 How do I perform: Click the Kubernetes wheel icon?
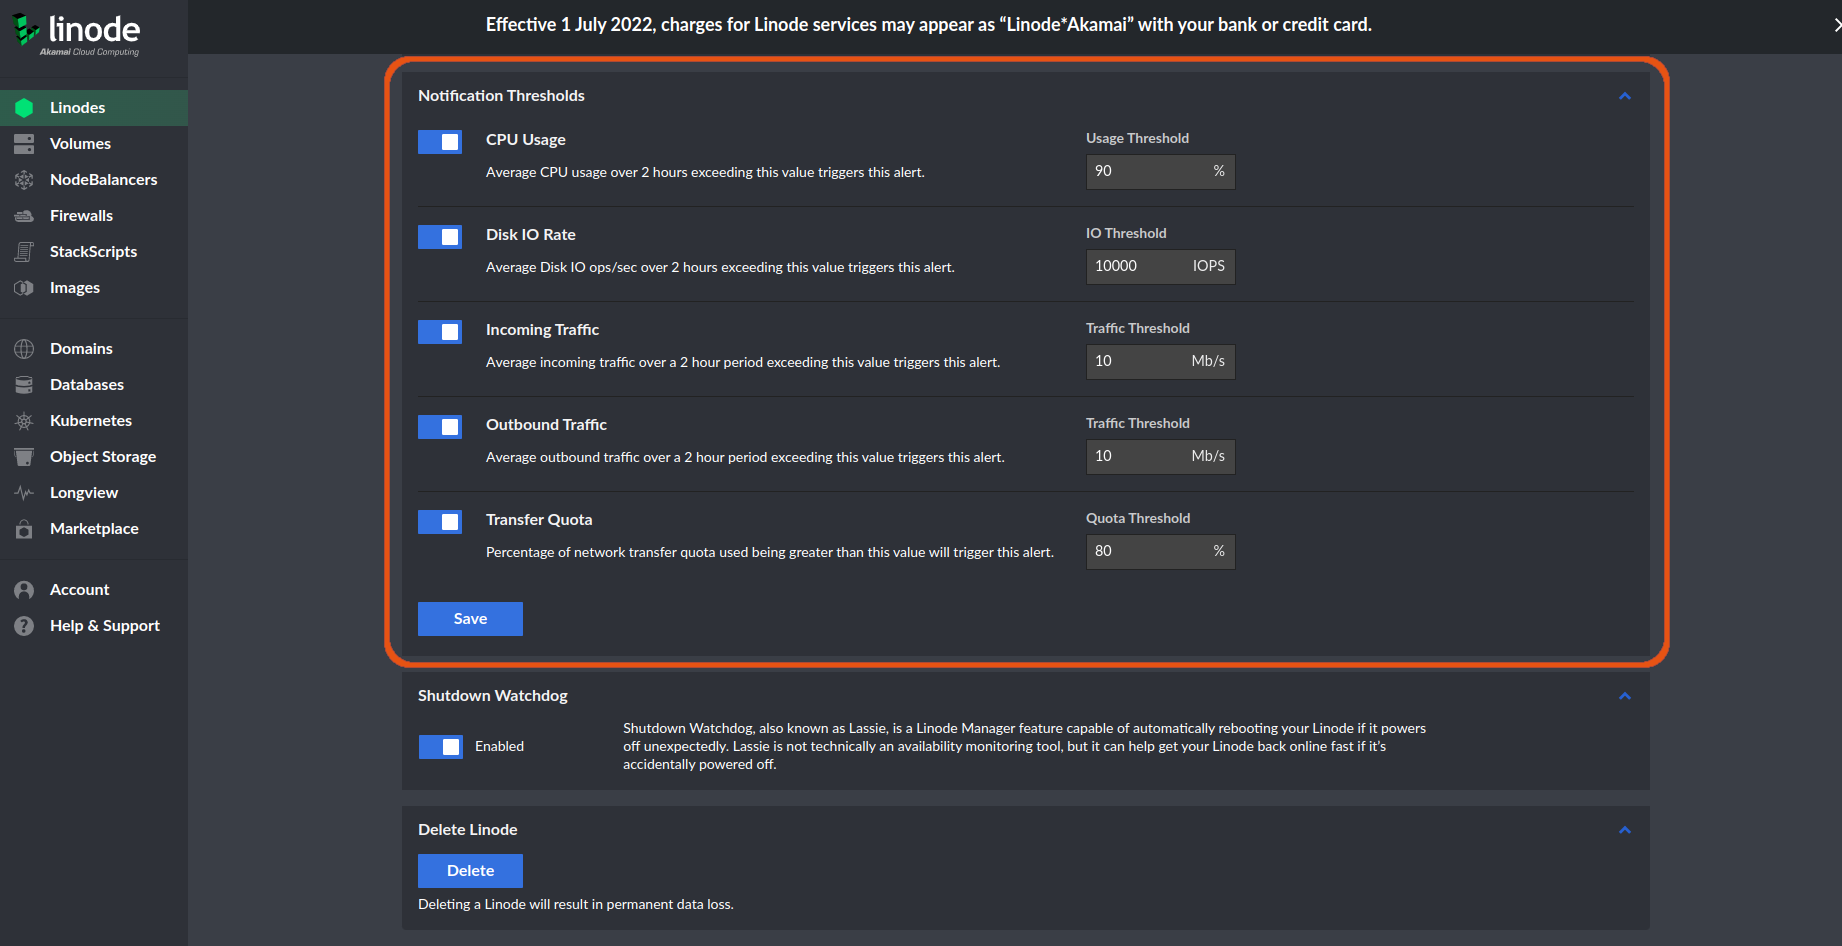point(24,421)
